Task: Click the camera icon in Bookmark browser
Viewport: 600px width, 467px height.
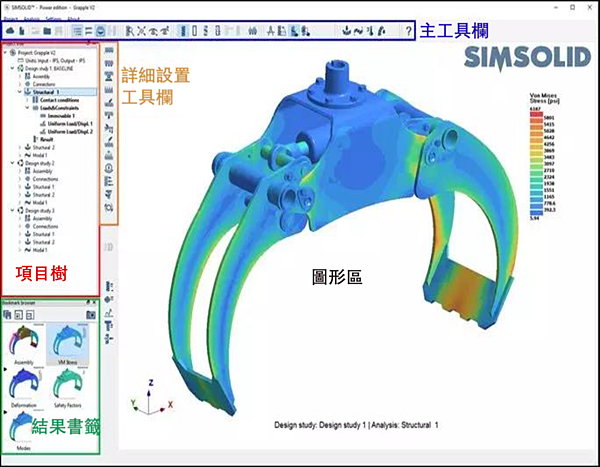Action: 91,315
